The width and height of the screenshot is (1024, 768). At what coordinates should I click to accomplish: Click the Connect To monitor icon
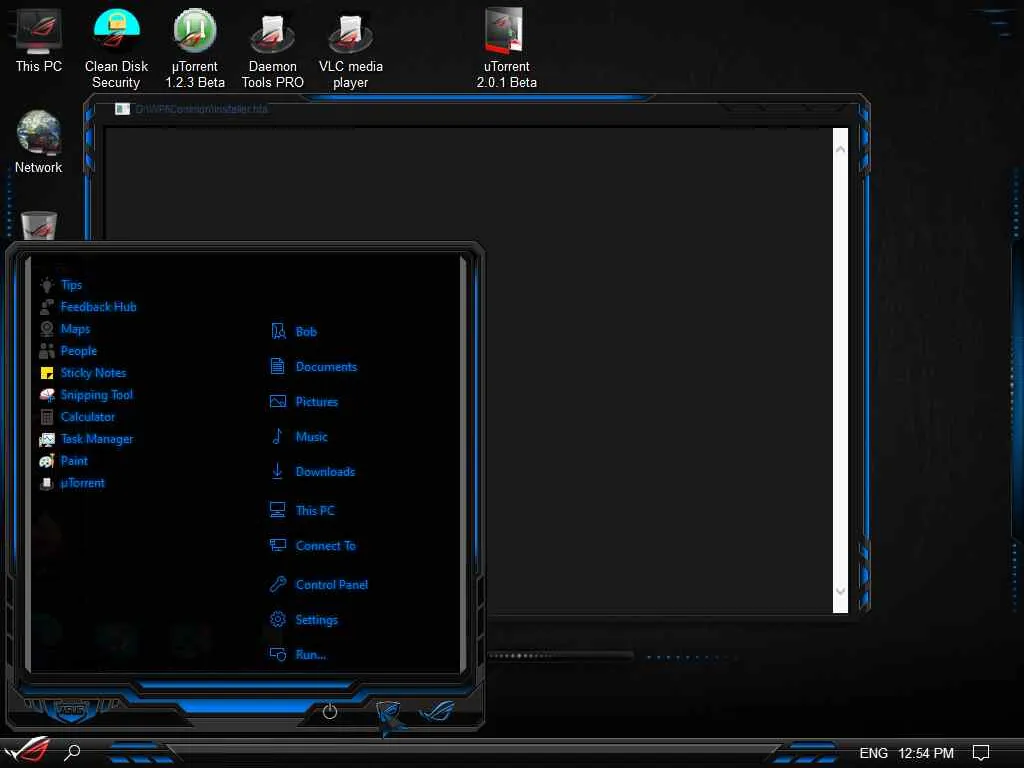pyautogui.click(x=278, y=545)
